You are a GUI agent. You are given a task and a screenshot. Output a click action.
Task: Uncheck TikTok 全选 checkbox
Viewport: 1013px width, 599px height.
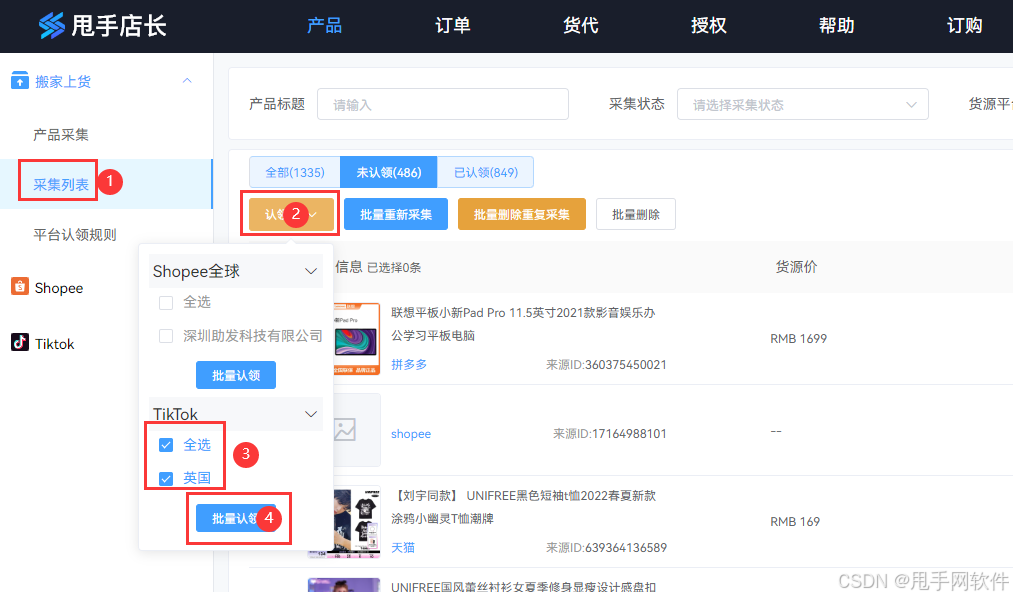166,445
